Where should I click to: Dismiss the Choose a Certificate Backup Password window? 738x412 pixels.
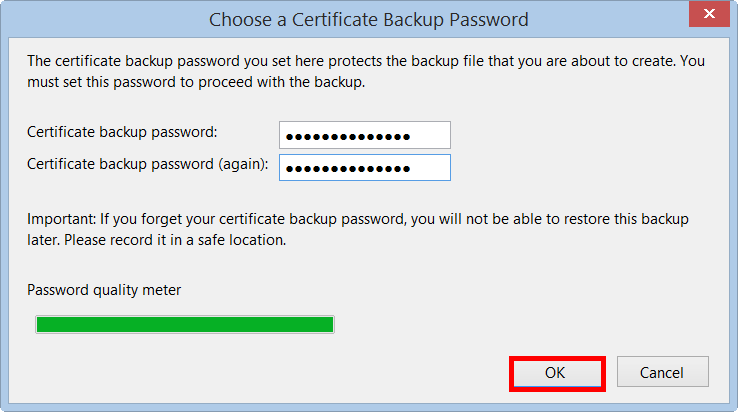click(709, 18)
